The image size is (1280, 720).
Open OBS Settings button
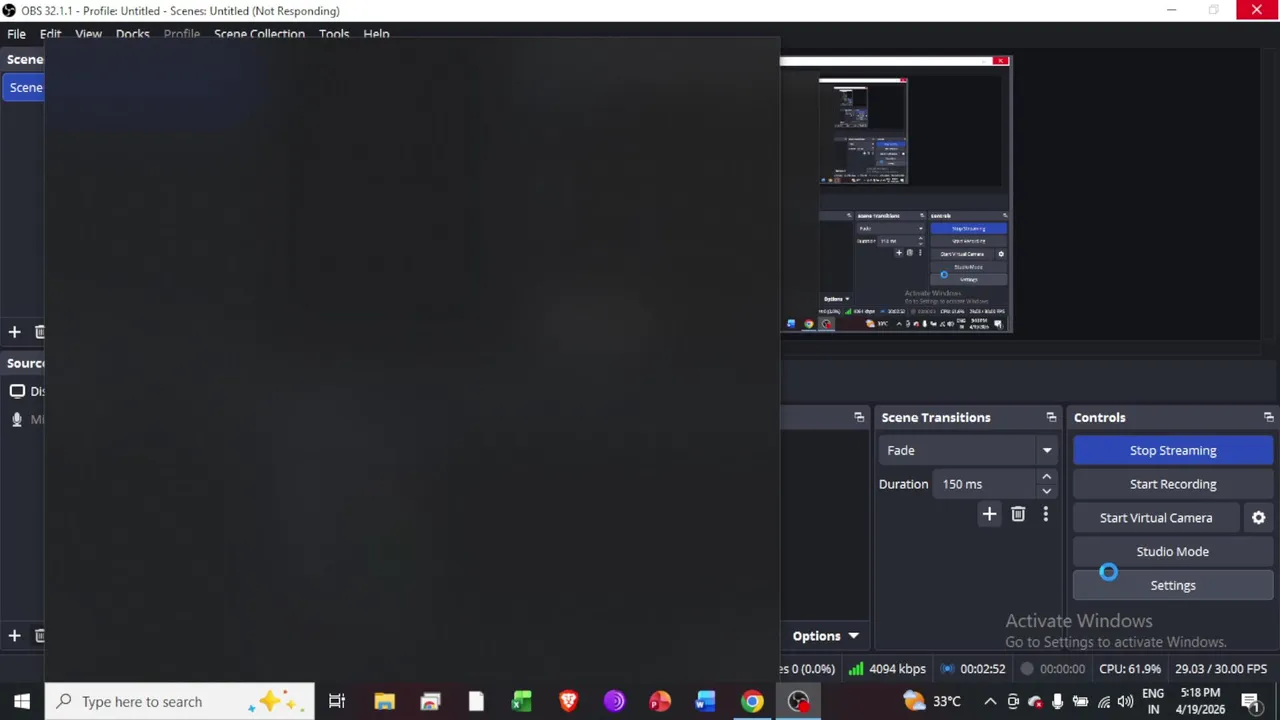pos(1173,585)
